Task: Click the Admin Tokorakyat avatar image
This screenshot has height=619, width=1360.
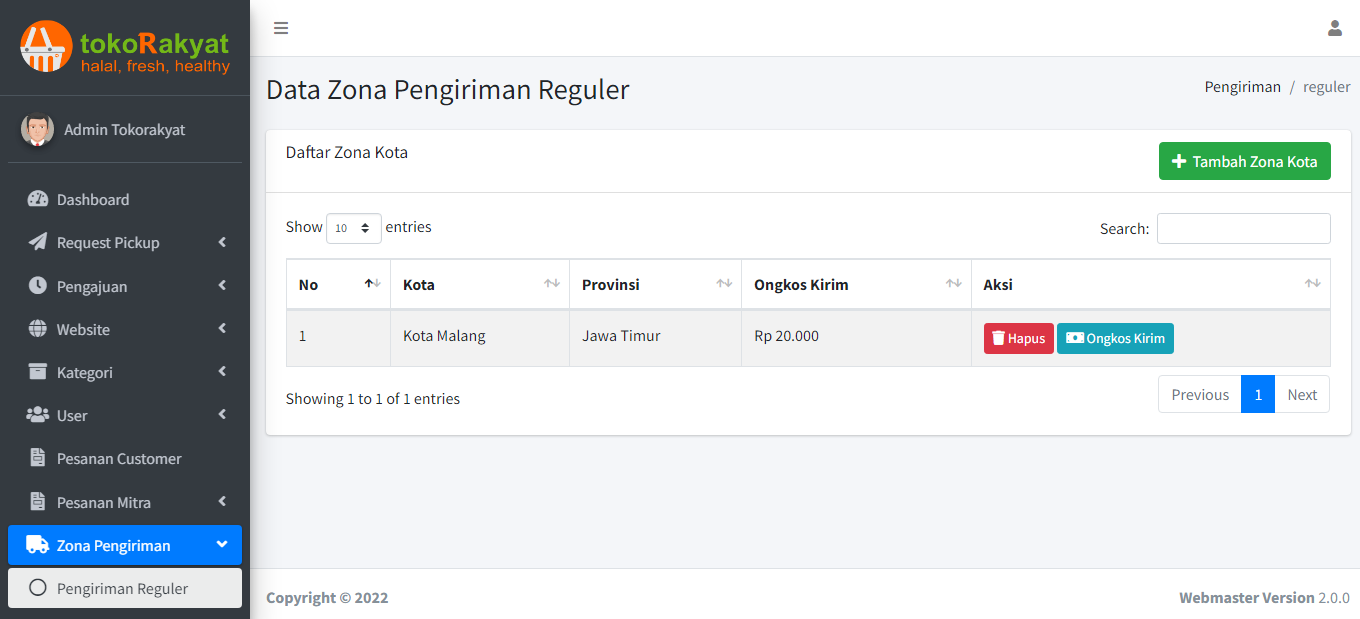Action: (38, 129)
